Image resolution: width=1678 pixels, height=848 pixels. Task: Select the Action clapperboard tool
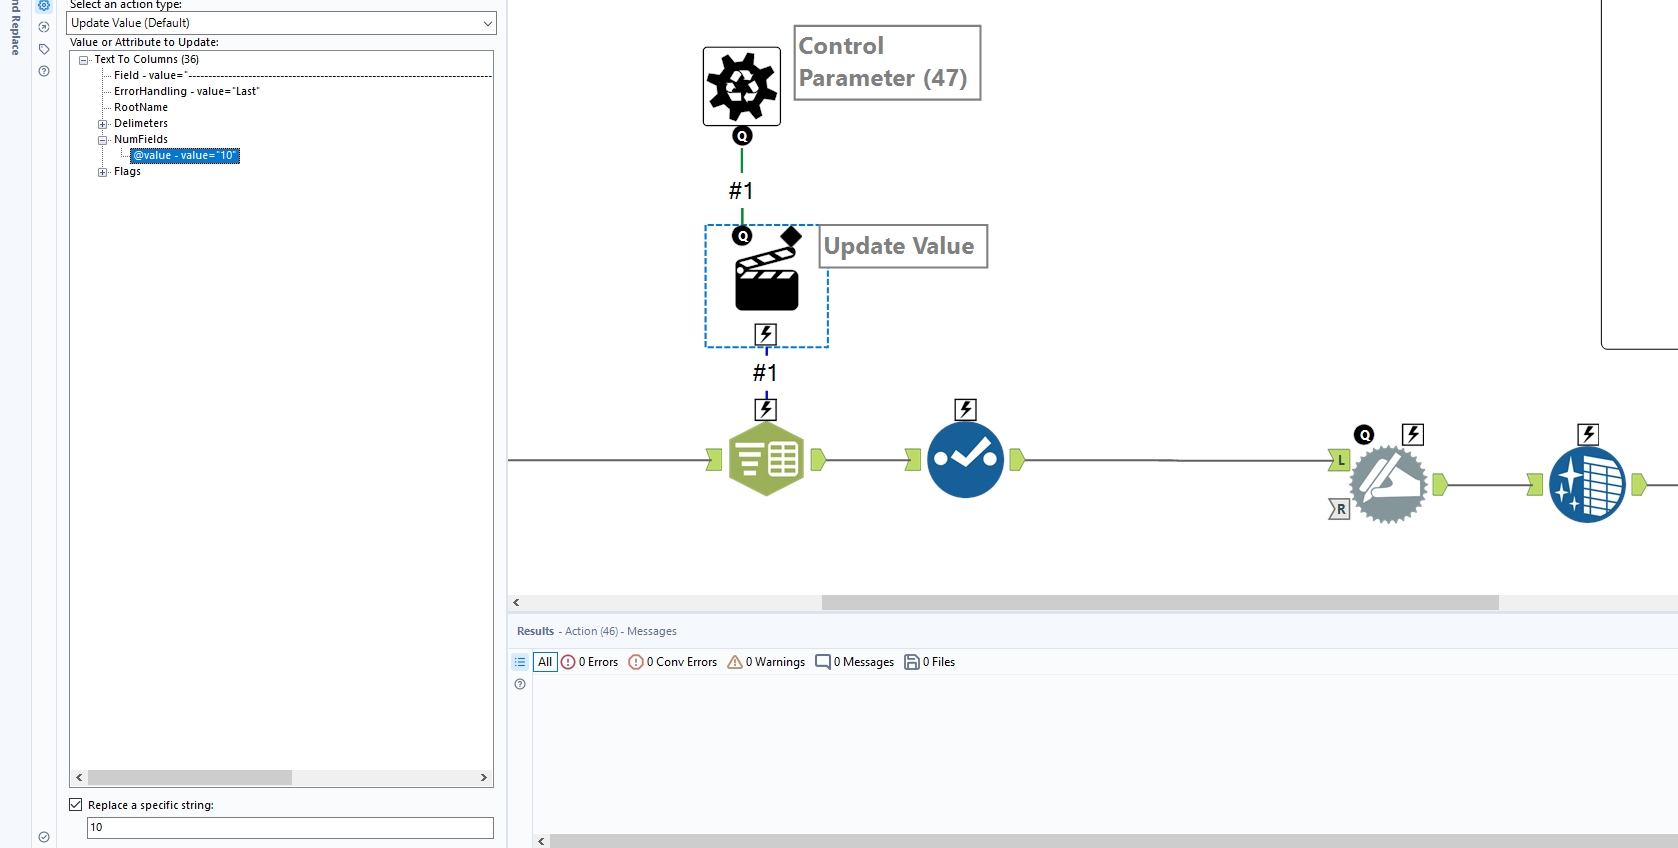point(767,281)
